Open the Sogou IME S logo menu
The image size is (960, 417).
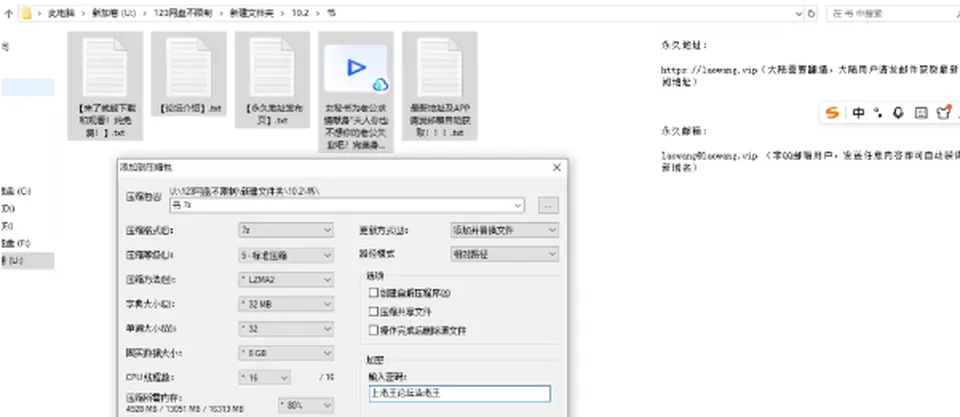[x=831, y=113]
